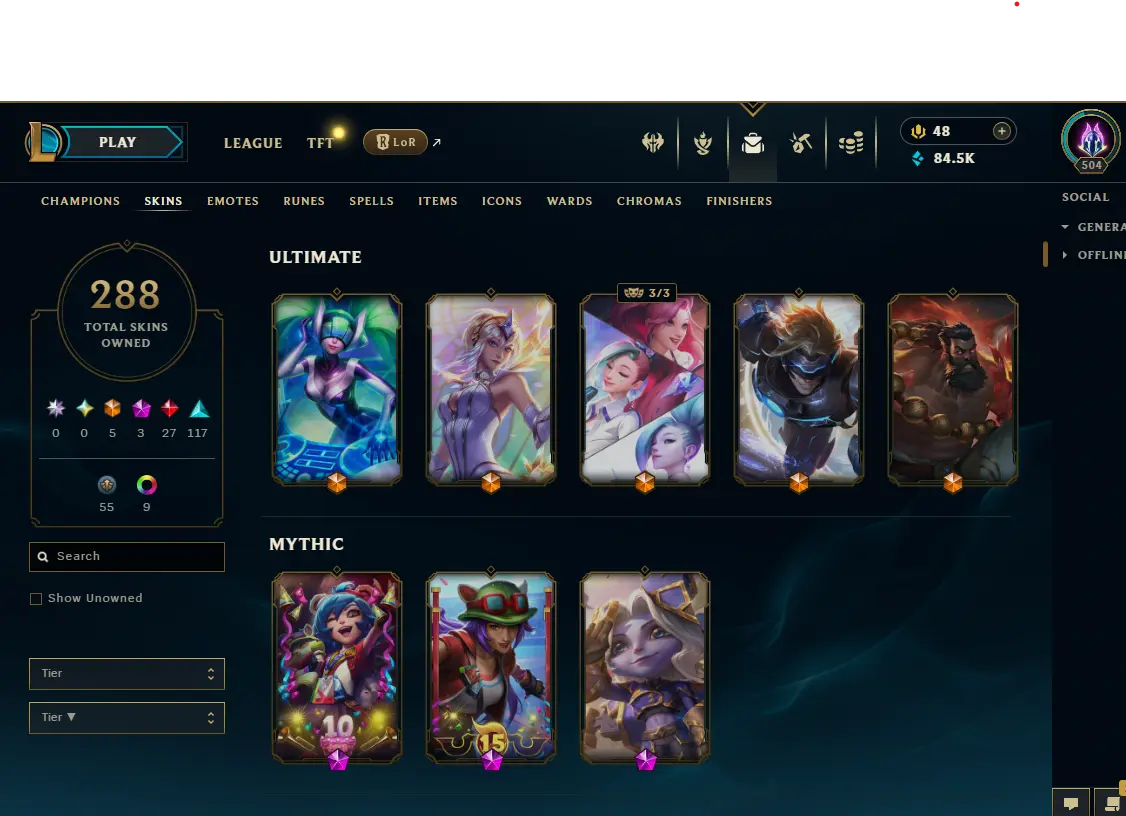Open the Loot hammer icon
Viewport: 1126px width, 816px height.
801,143
